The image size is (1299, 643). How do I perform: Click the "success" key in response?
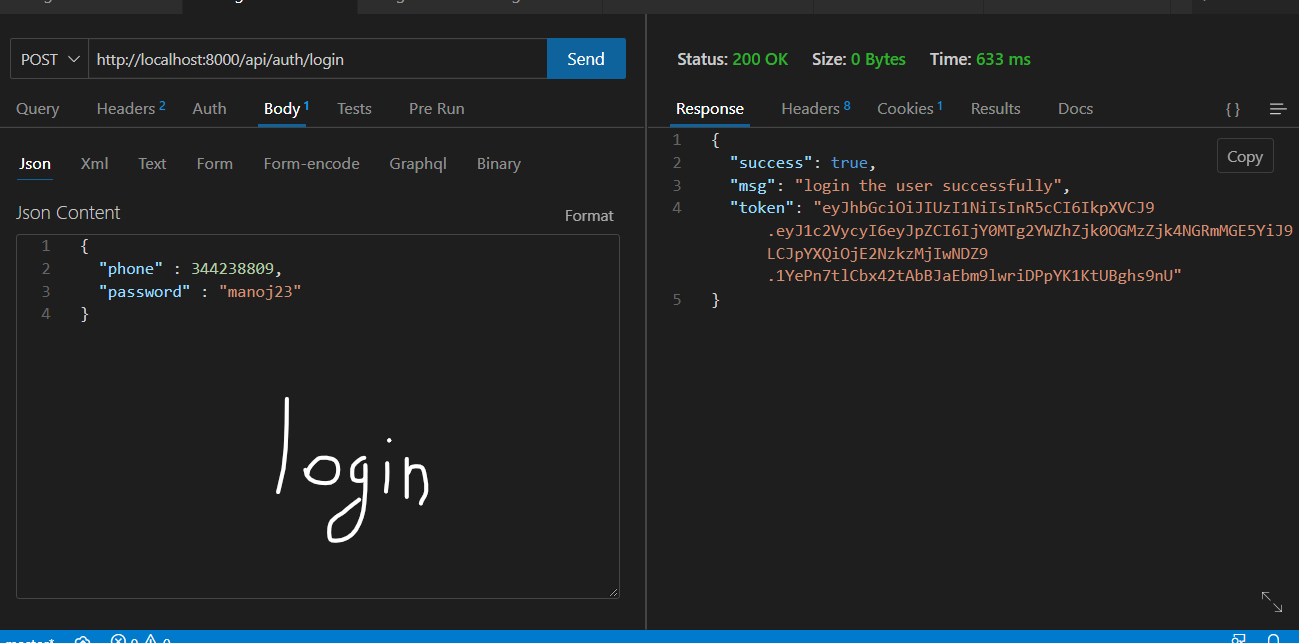(x=771, y=162)
